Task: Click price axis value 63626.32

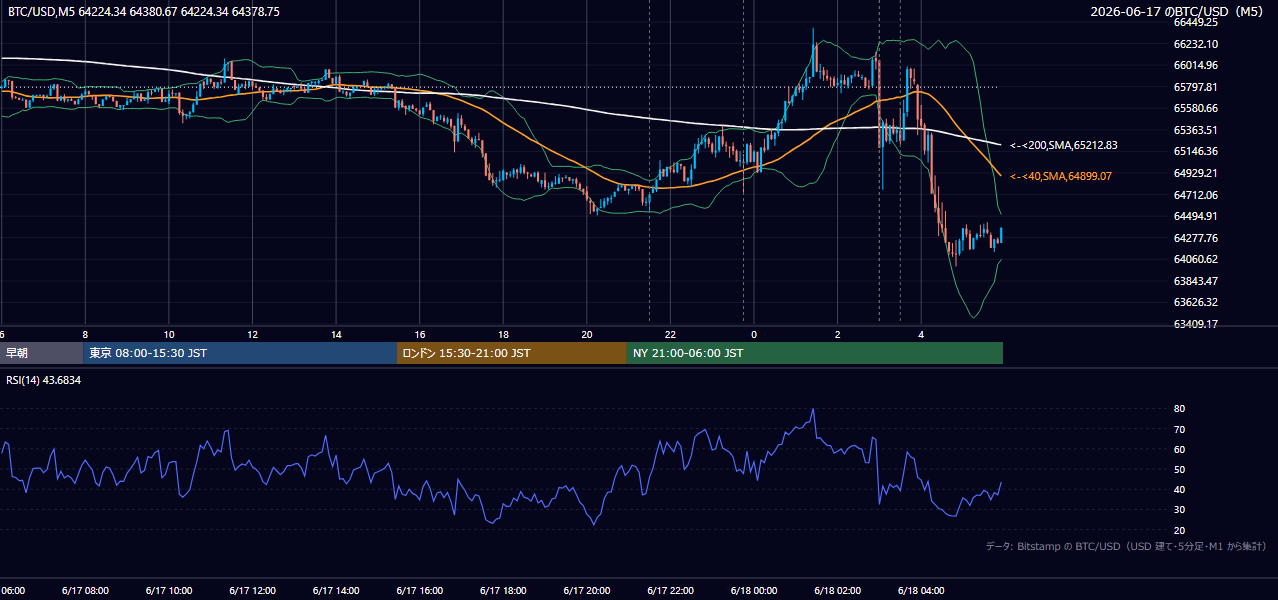Action: coord(1195,302)
